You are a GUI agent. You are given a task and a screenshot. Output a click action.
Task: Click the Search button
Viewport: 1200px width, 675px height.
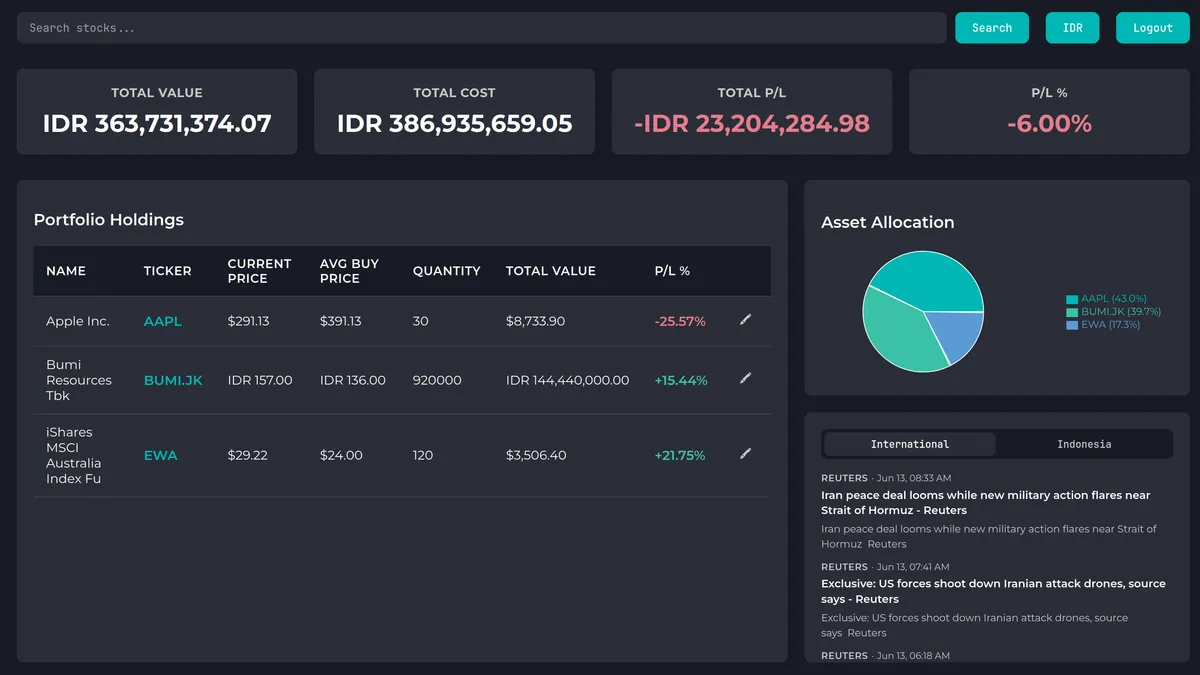coord(992,28)
